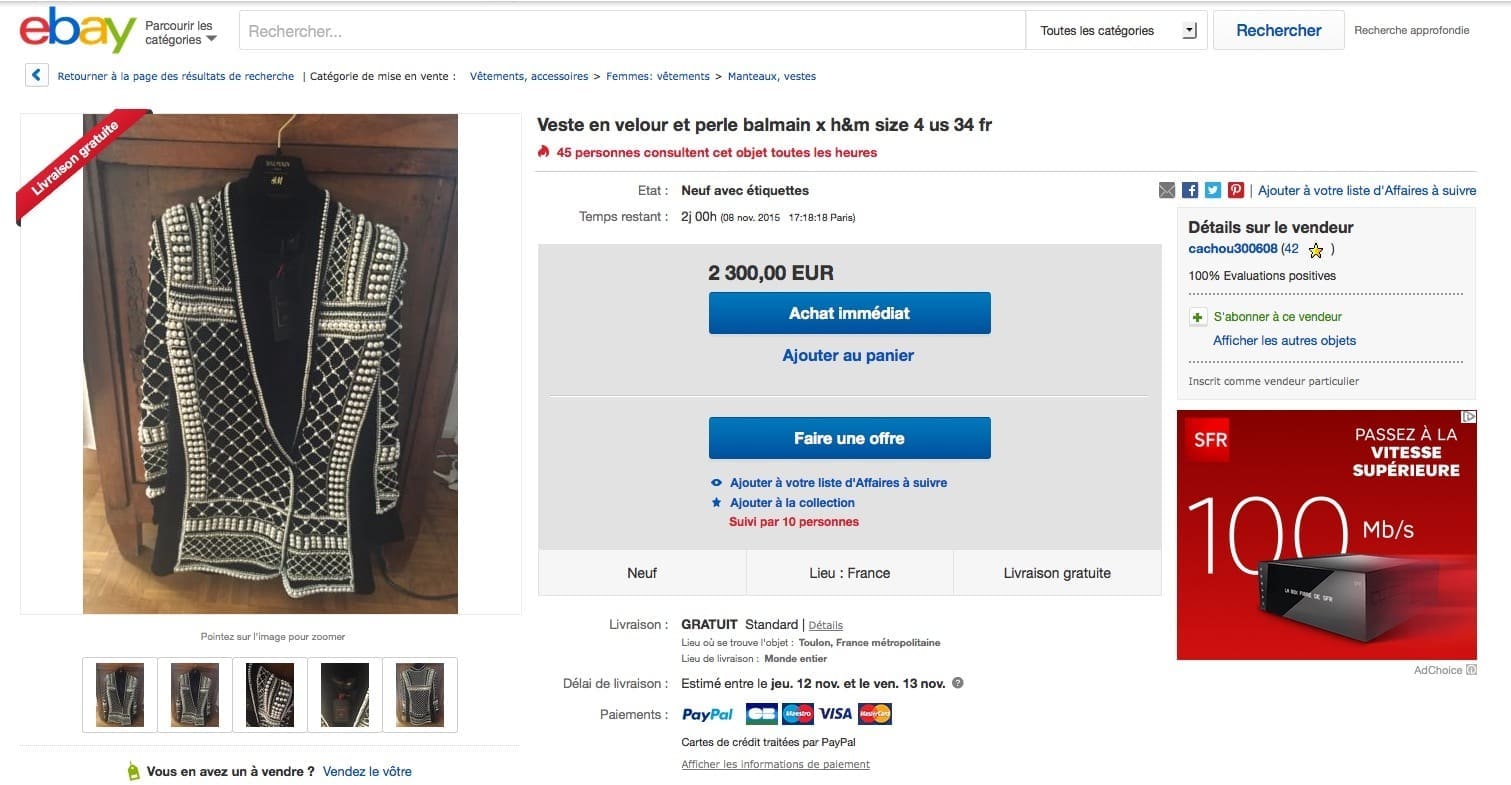Viewport: 1511px width, 785px height.
Task: Select the third jacket thumbnail image
Action: coord(270,694)
